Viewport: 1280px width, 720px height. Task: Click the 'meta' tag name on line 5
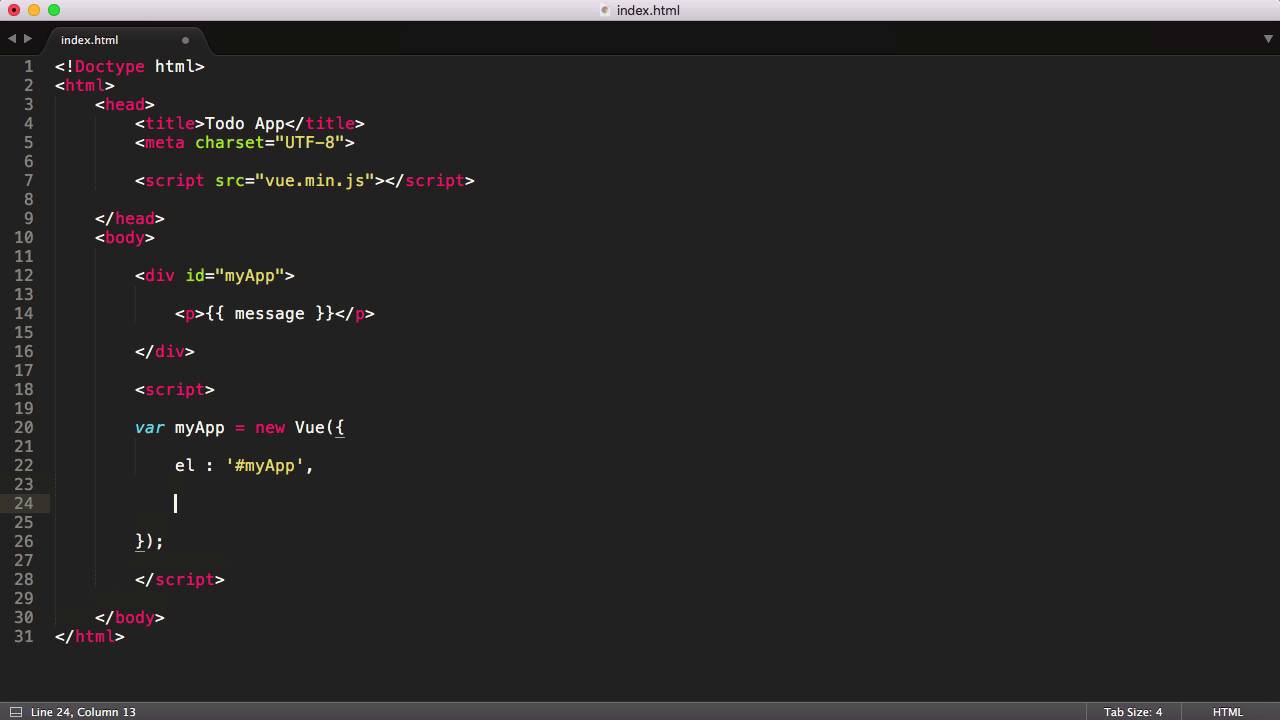165,142
